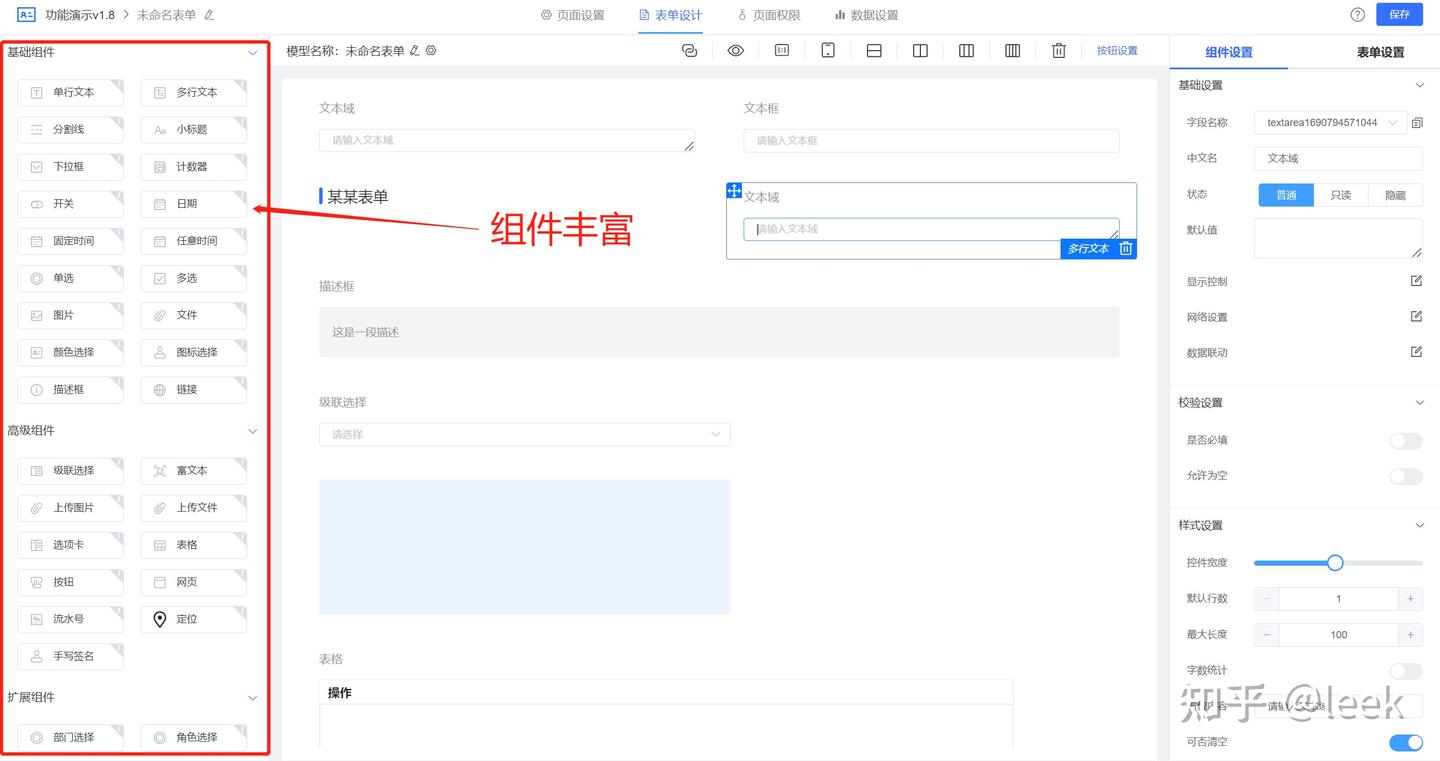This screenshot has height=761, width=1440.
Task: Toggle 字数统计 on
Action: 1405,670
